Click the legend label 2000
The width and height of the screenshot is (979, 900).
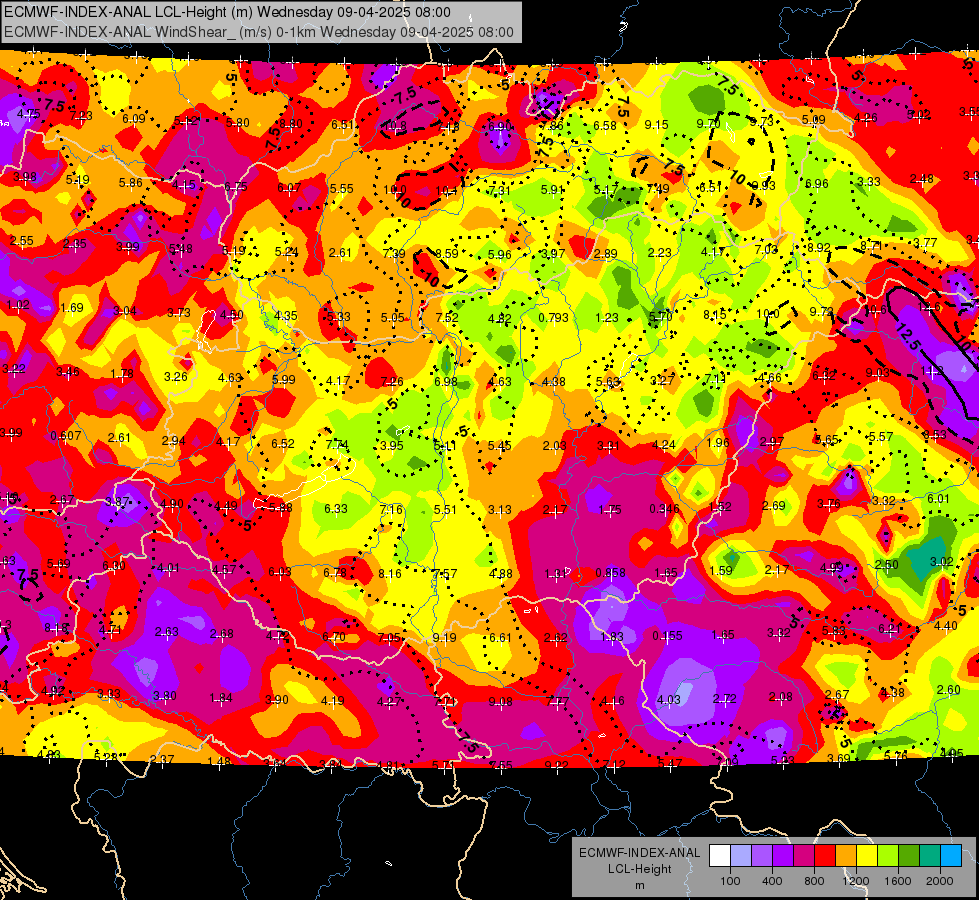939,881
